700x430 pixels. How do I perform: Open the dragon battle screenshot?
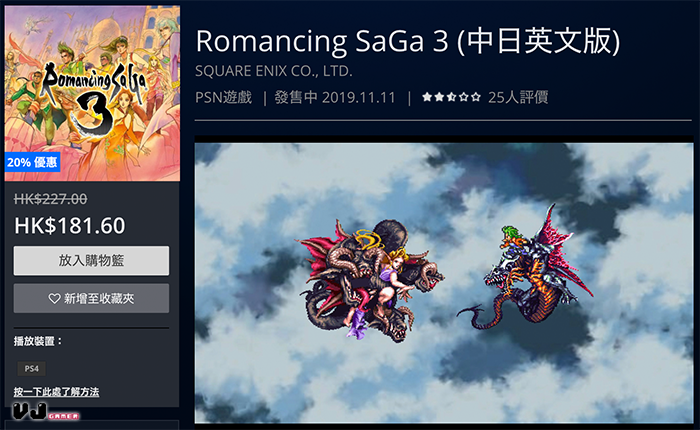tap(444, 283)
